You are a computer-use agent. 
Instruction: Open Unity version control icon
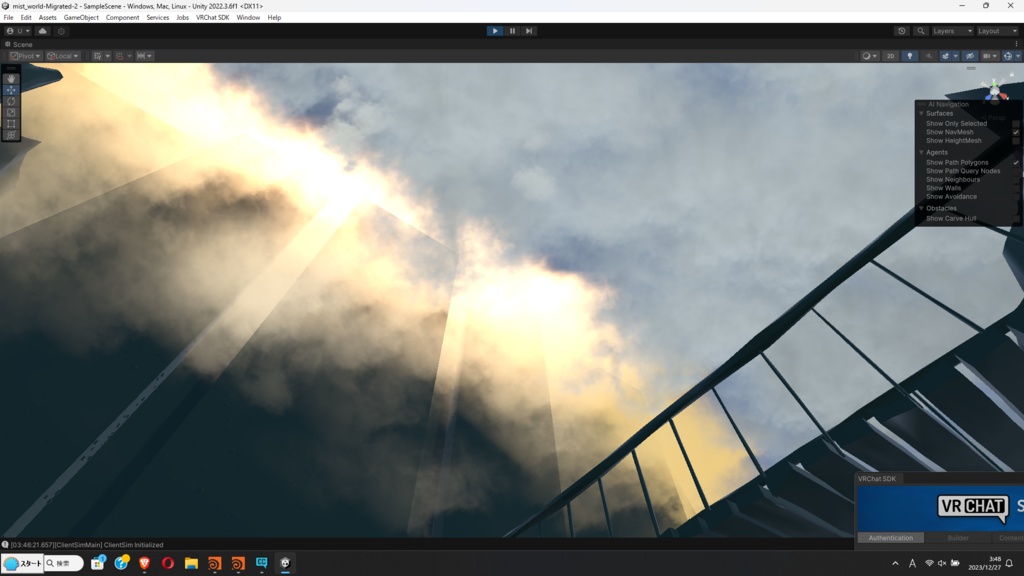[x=61, y=31]
